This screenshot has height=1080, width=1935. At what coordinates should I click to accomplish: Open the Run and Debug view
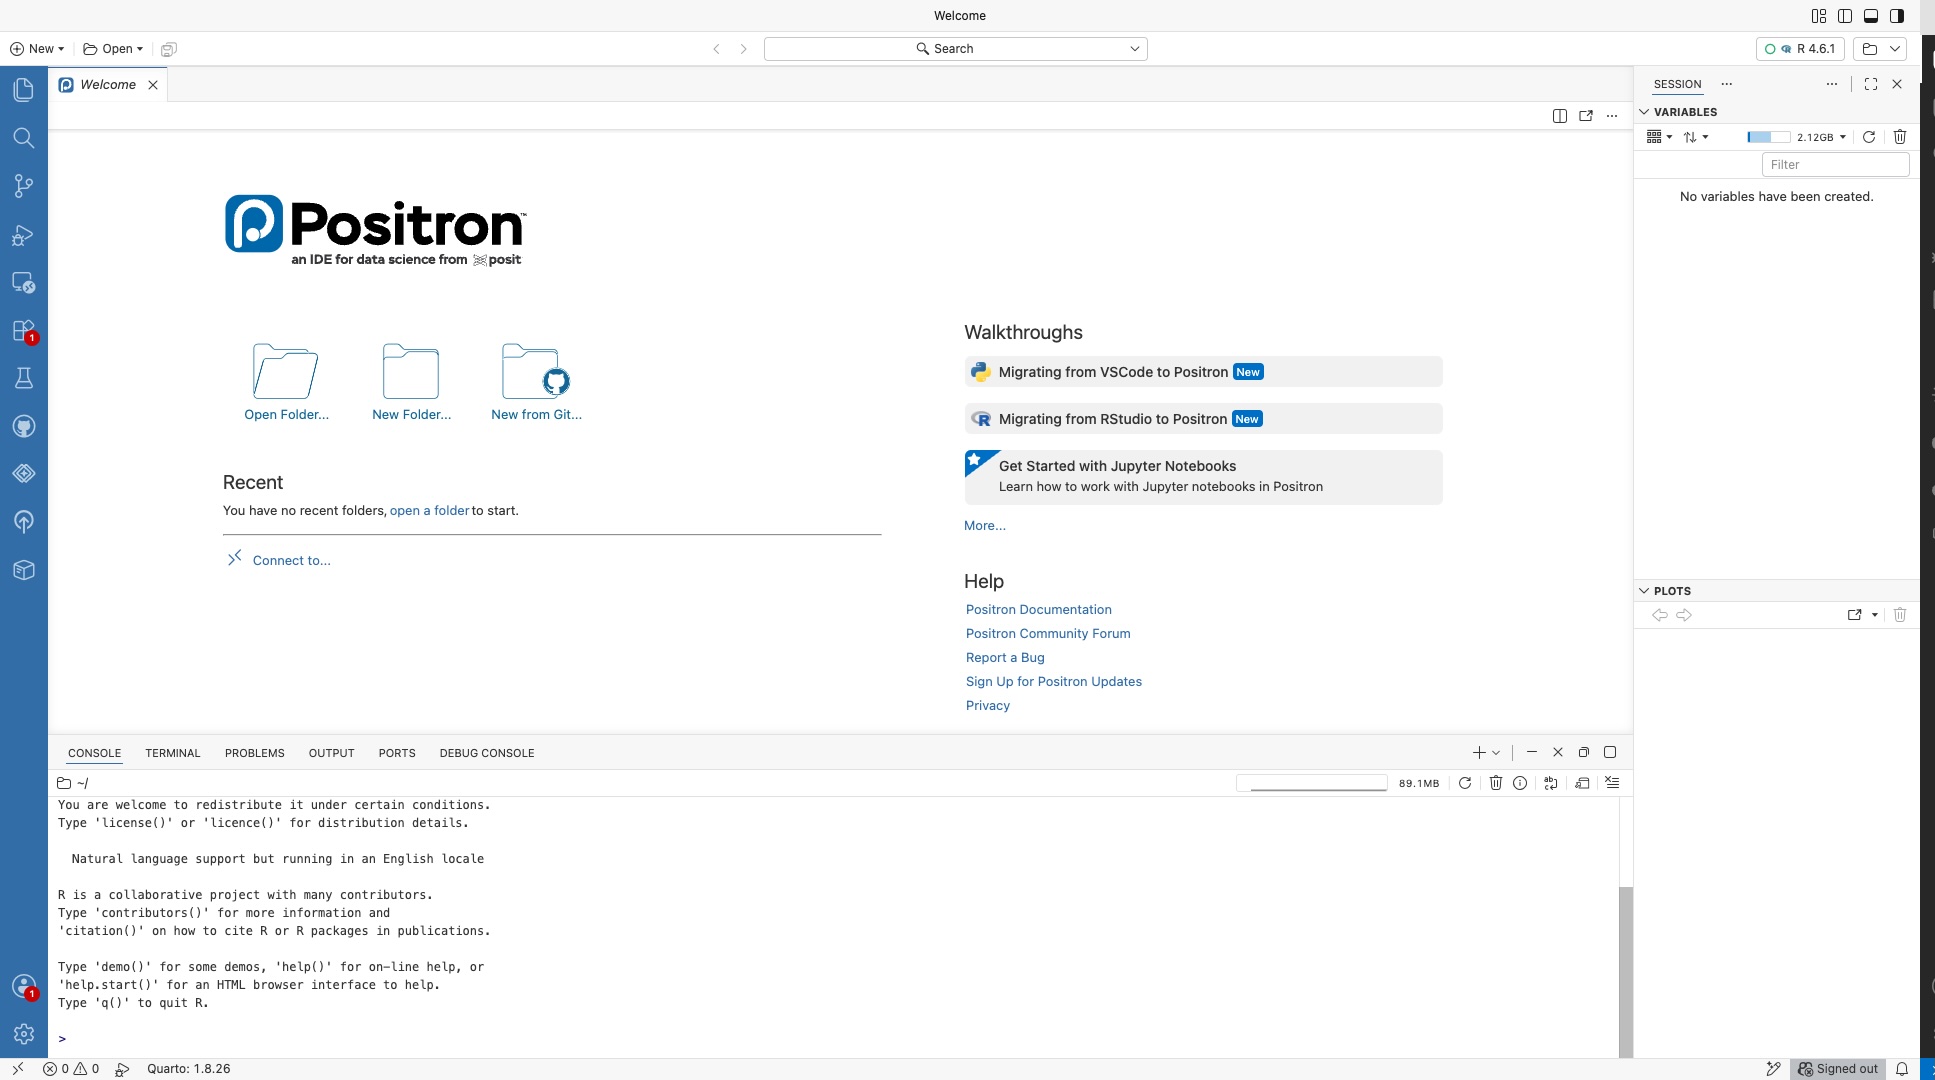(x=24, y=235)
